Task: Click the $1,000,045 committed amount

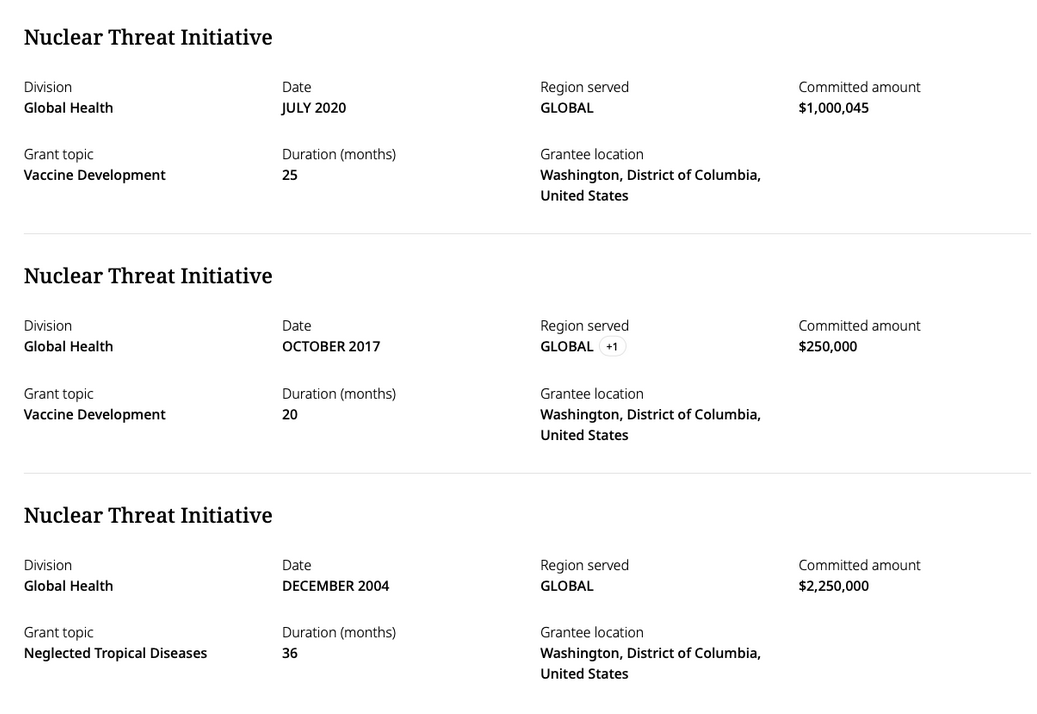Action: pos(833,108)
